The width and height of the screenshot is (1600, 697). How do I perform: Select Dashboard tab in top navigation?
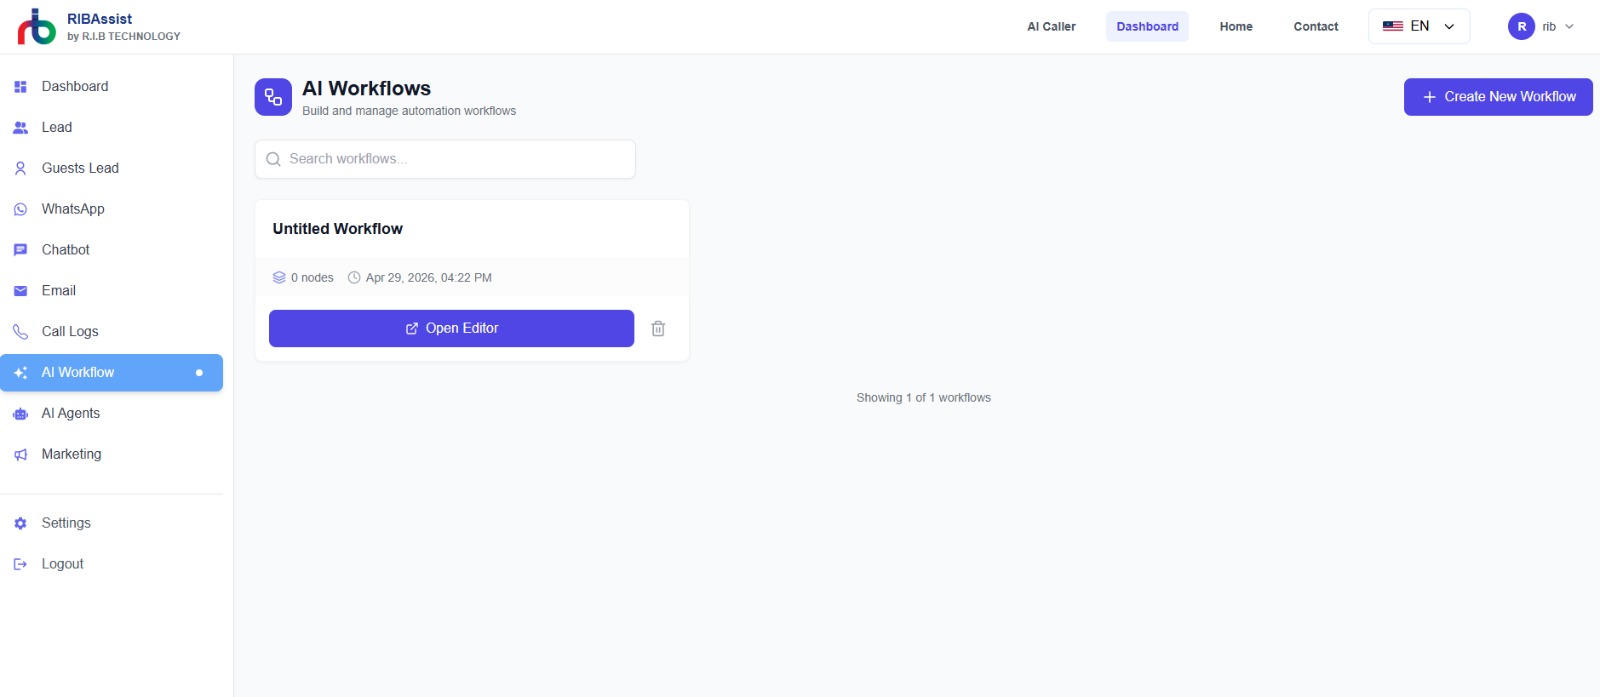1147,27
